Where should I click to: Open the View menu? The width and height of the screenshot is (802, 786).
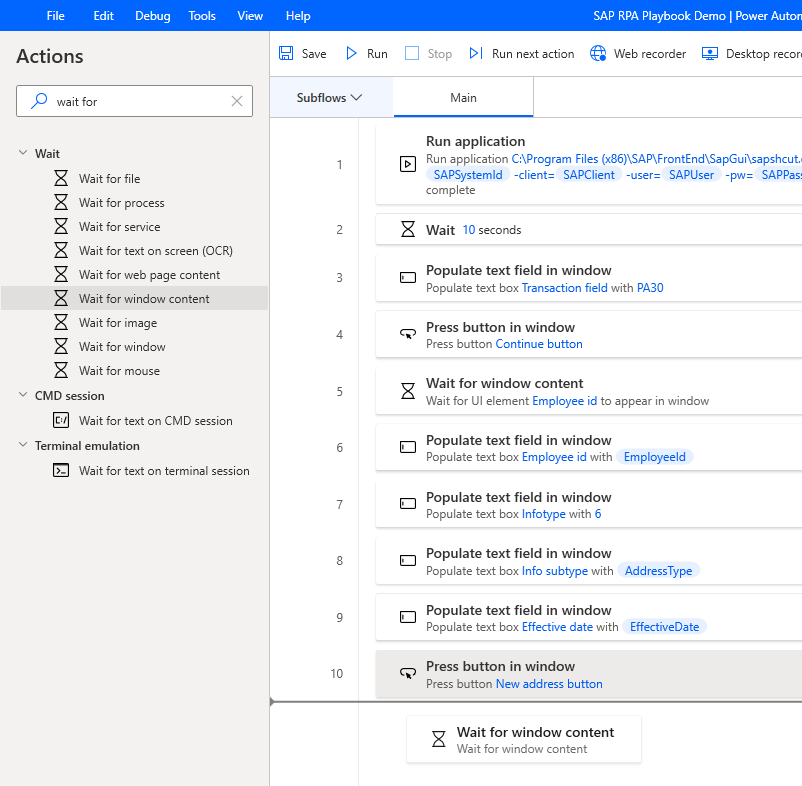[250, 16]
